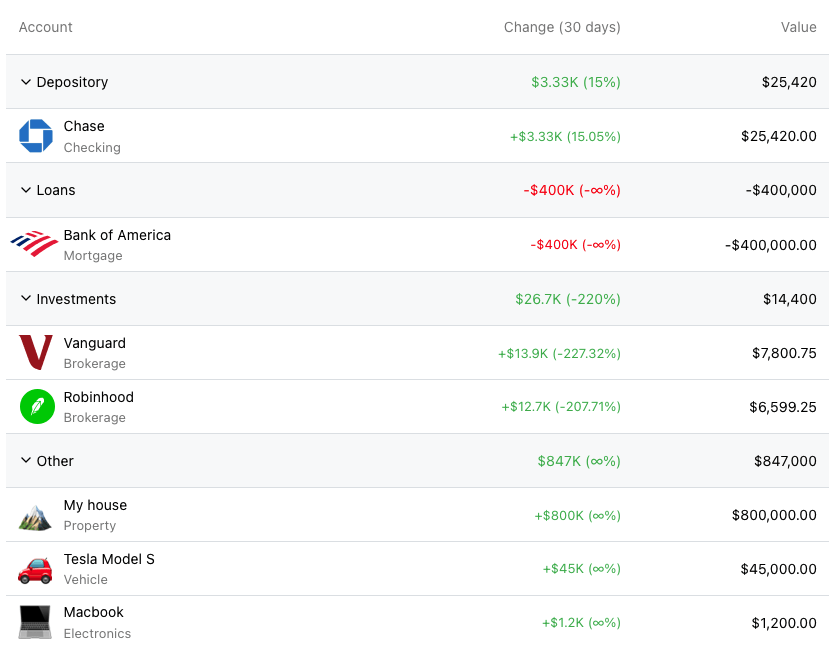Open the Chase Checking account row
The height and width of the screenshot is (647, 837).
400,135
